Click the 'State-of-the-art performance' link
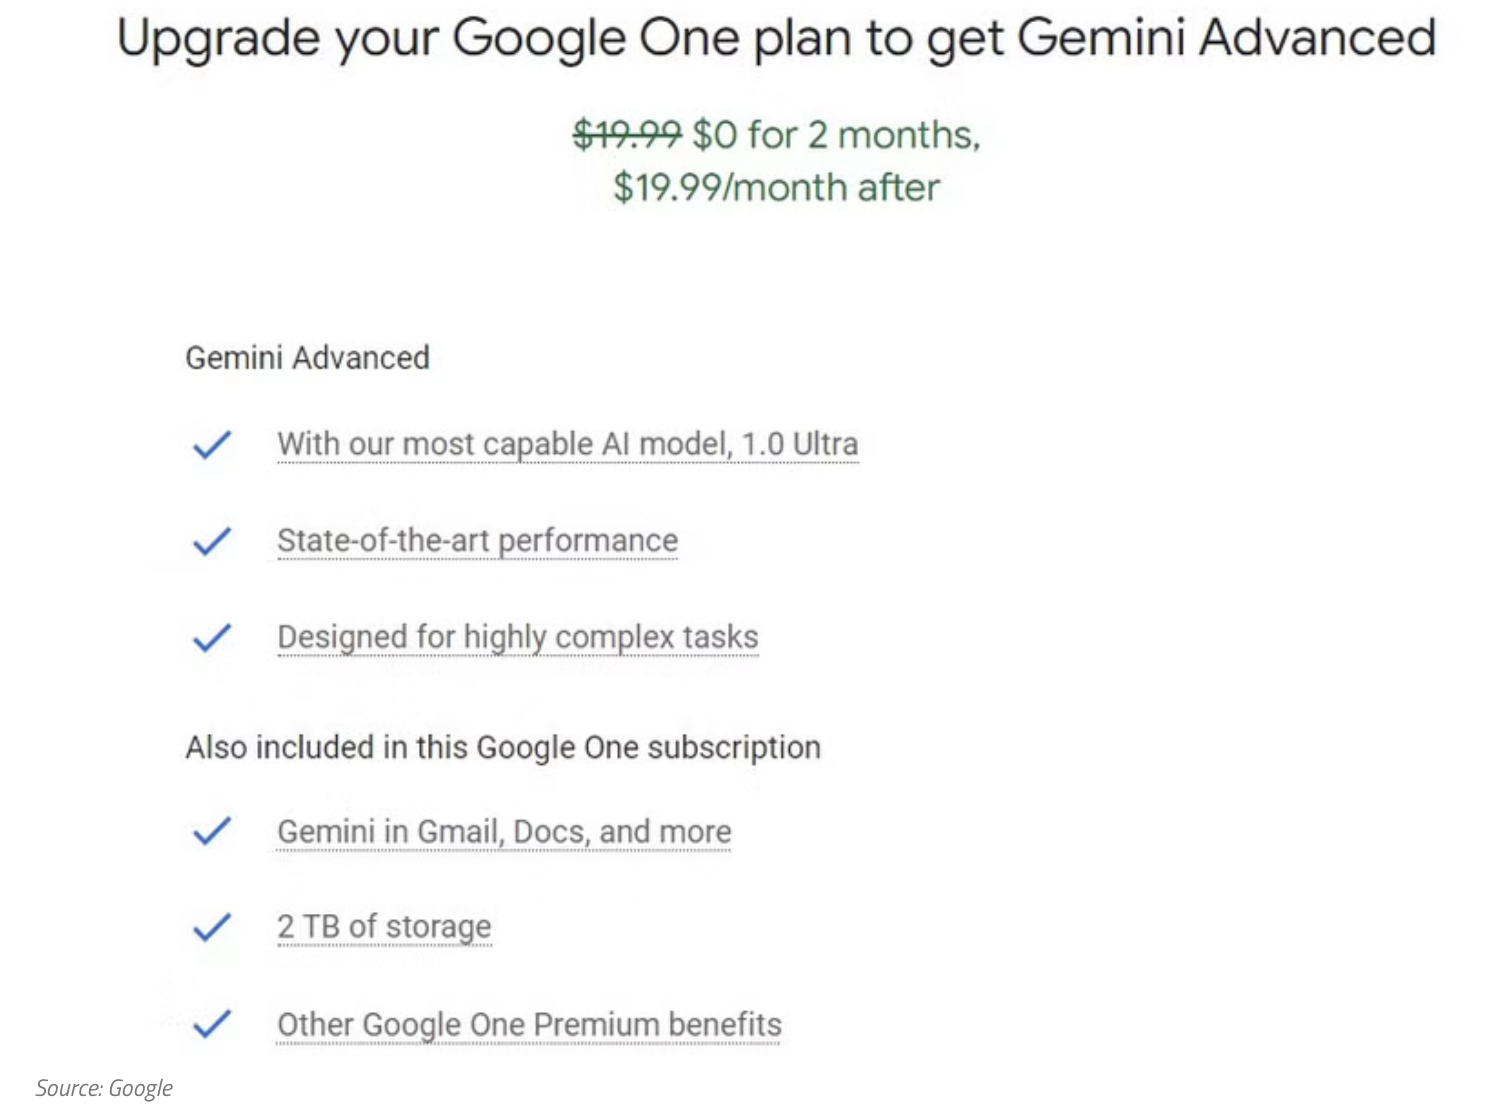 tap(477, 541)
